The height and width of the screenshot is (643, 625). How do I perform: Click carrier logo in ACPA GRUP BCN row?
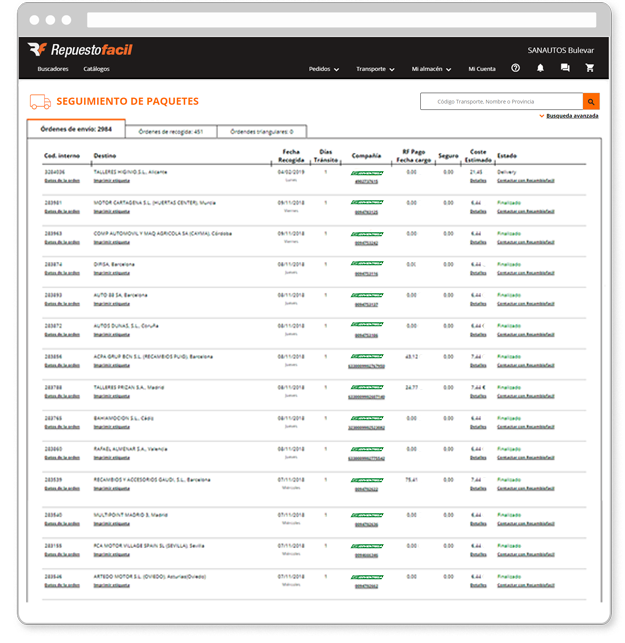pos(367,356)
